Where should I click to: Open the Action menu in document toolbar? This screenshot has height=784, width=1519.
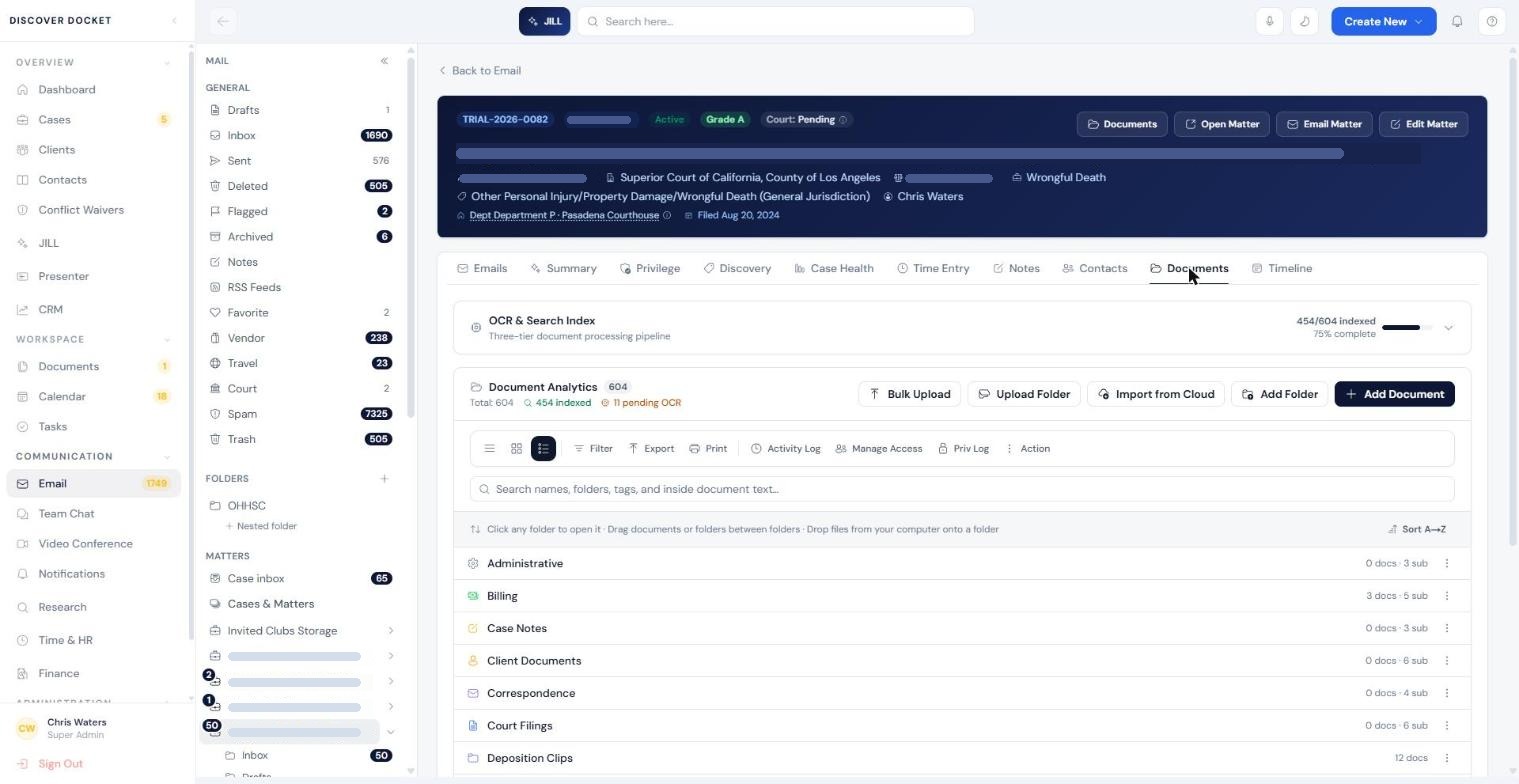[1027, 449]
